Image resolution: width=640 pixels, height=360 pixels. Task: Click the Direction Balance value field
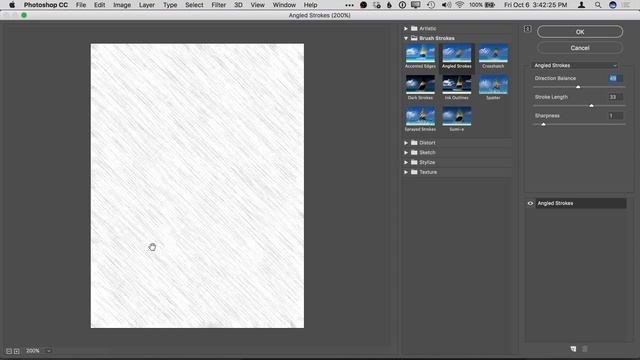[616, 78]
